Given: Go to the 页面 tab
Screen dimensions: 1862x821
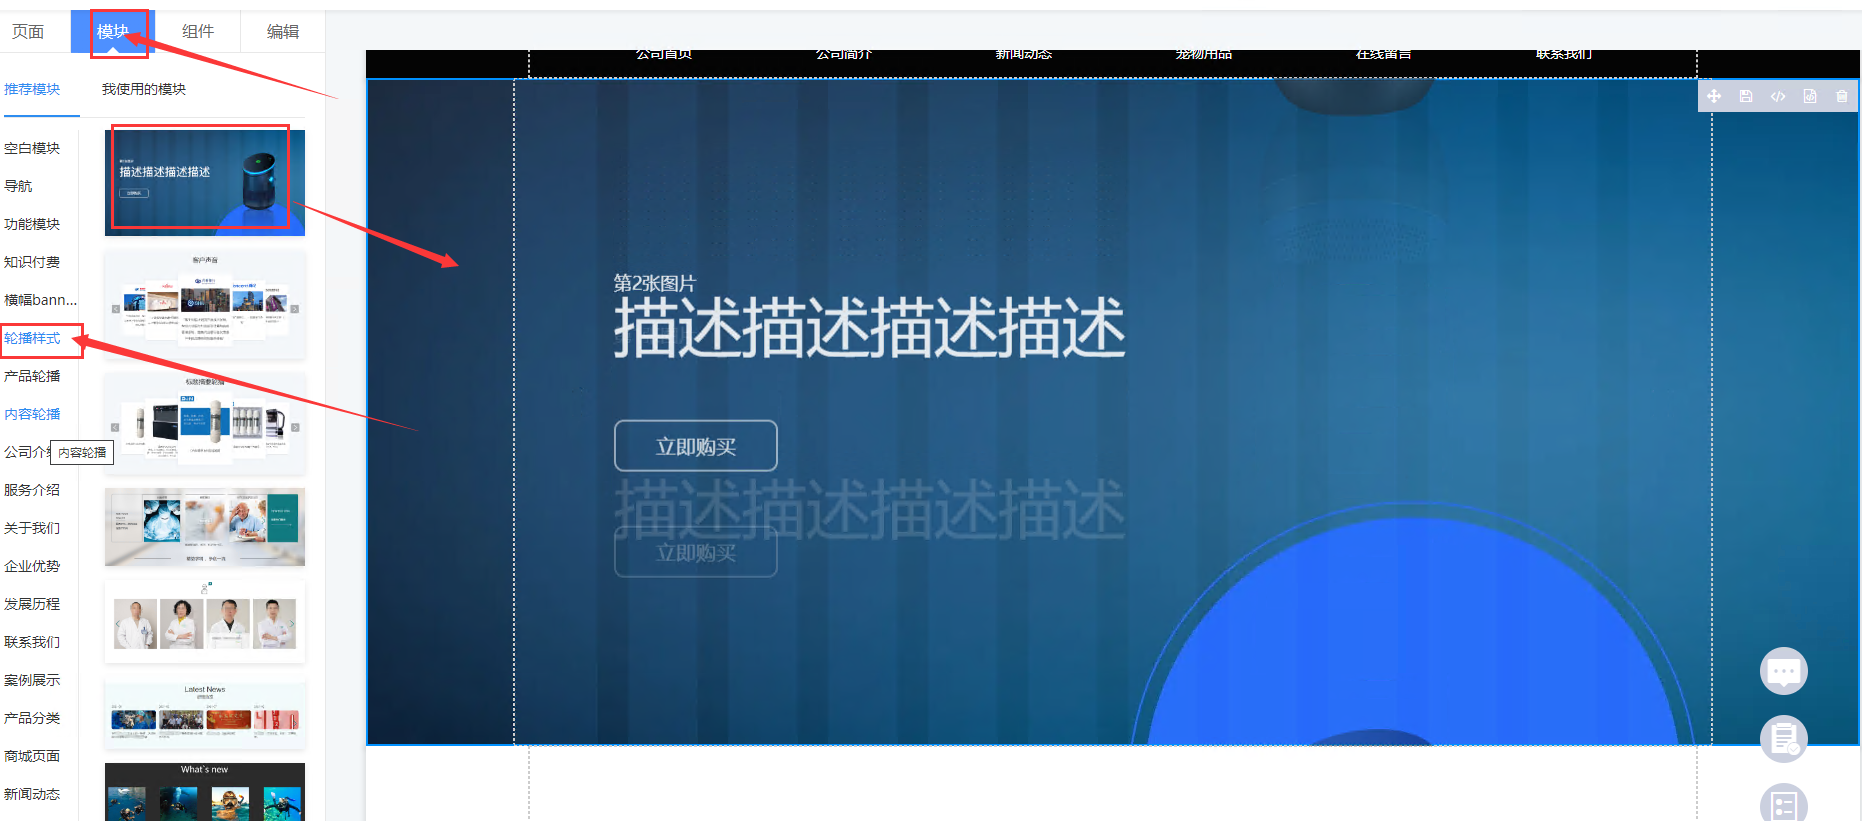Looking at the screenshot, I should pyautogui.click(x=28, y=32).
